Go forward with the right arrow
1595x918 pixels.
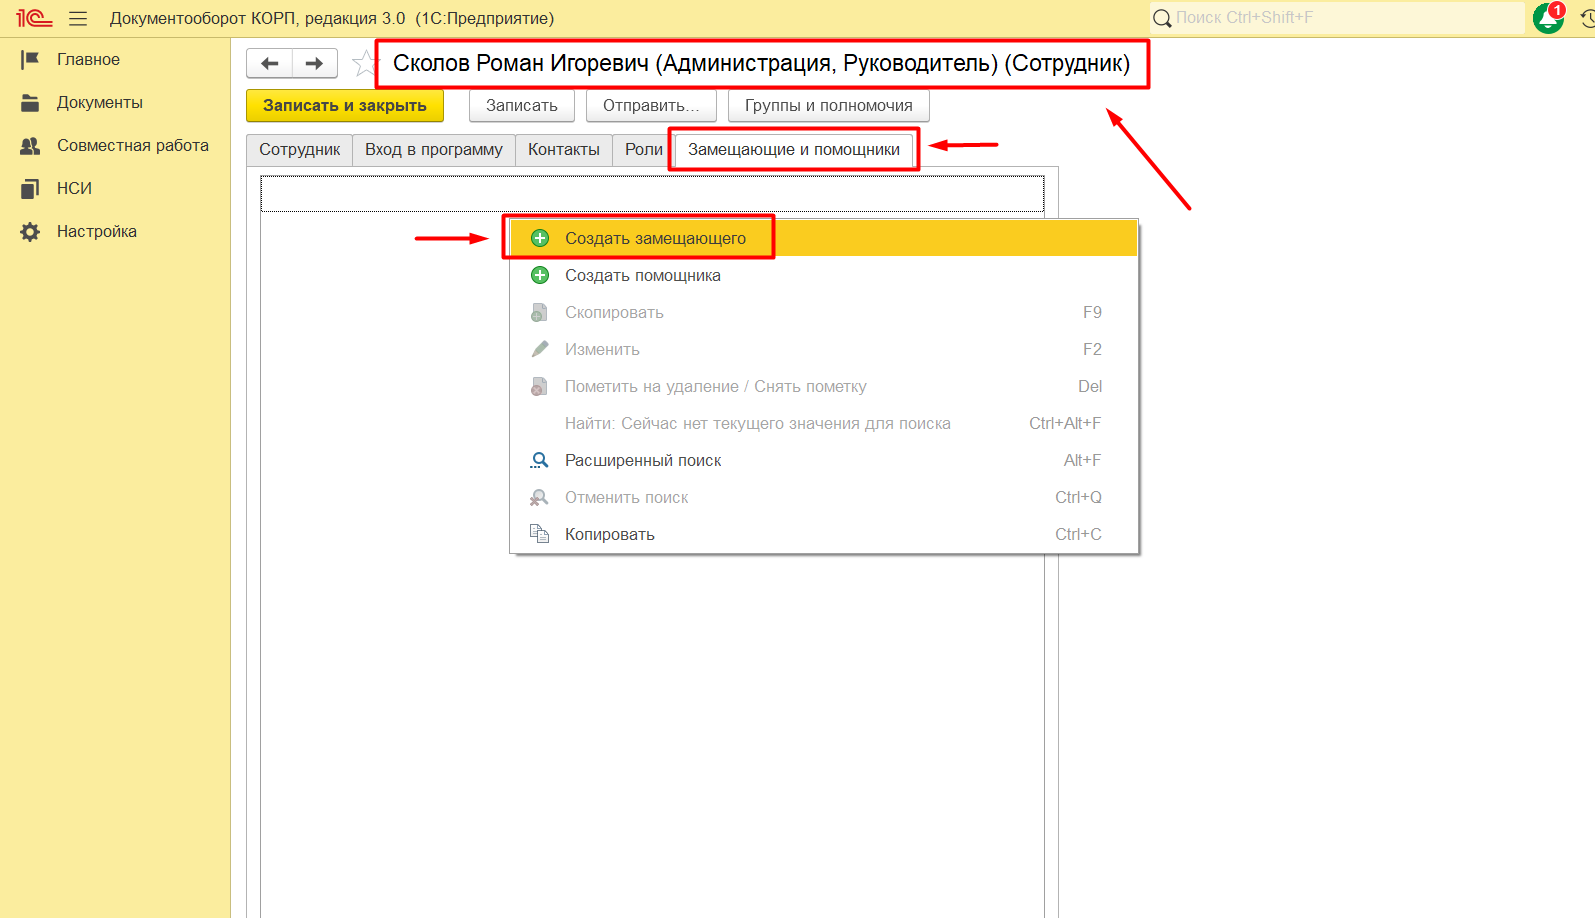(x=314, y=63)
